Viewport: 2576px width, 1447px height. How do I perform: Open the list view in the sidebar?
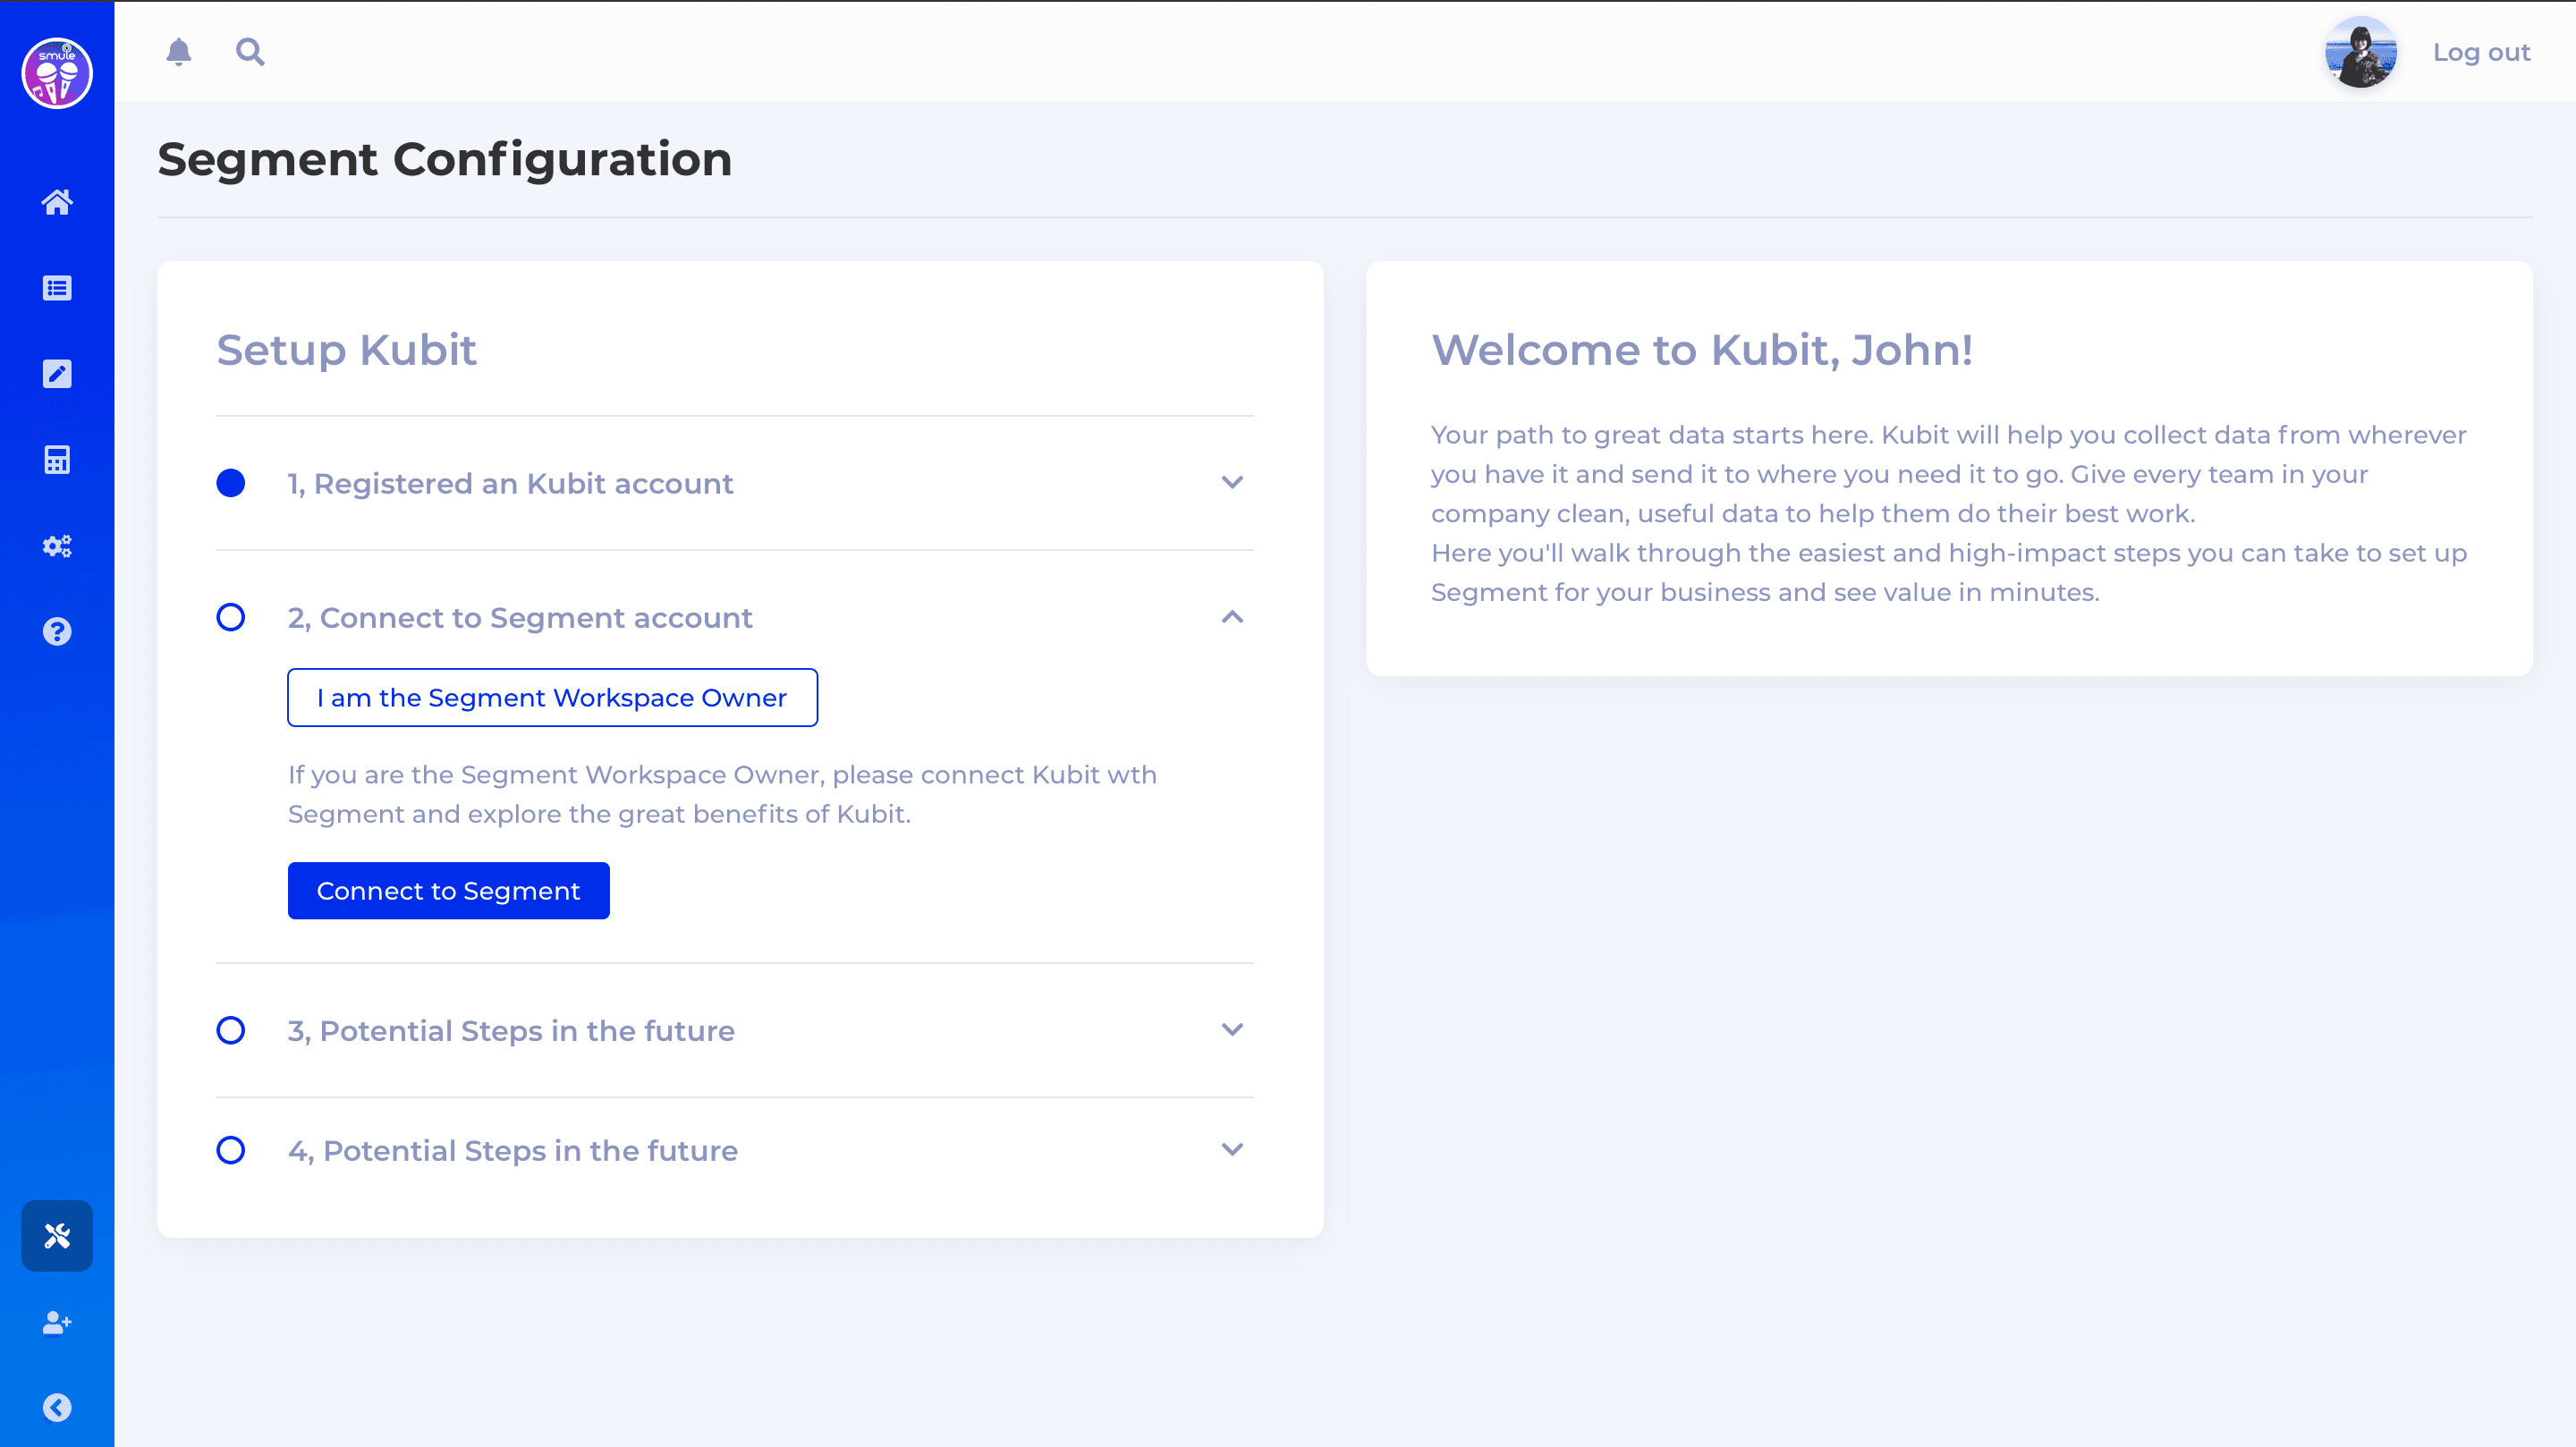pyautogui.click(x=57, y=288)
